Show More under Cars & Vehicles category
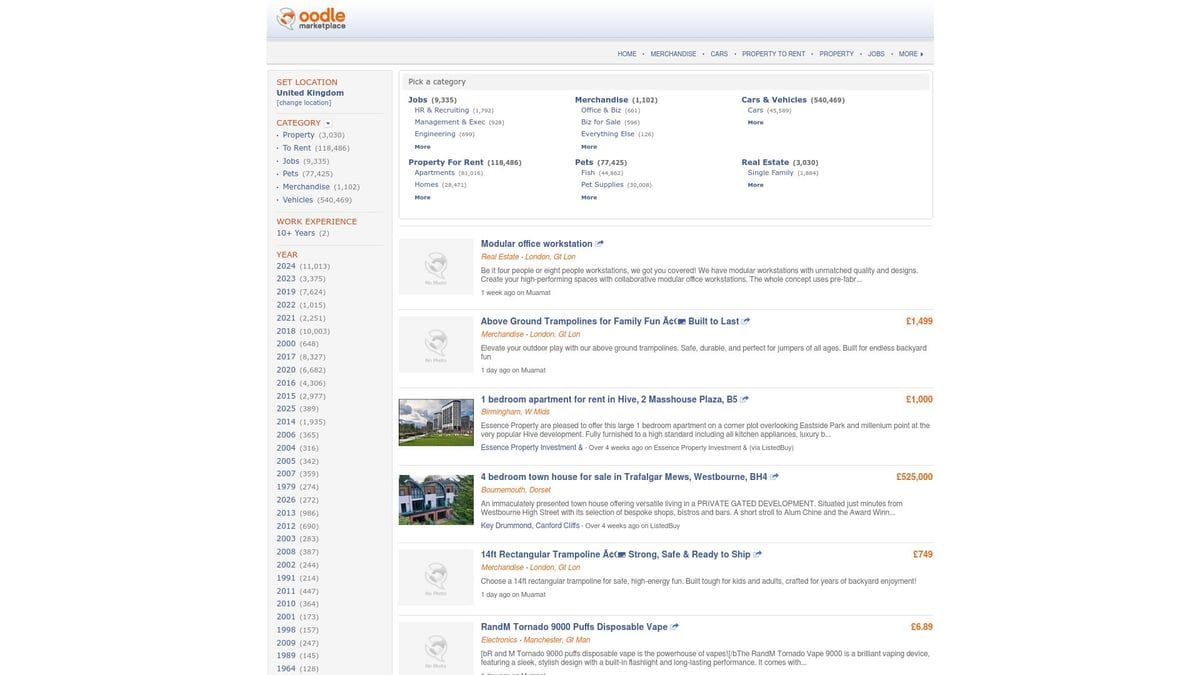The width and height of the screenshot is (1200, 675). click(755, 122)
